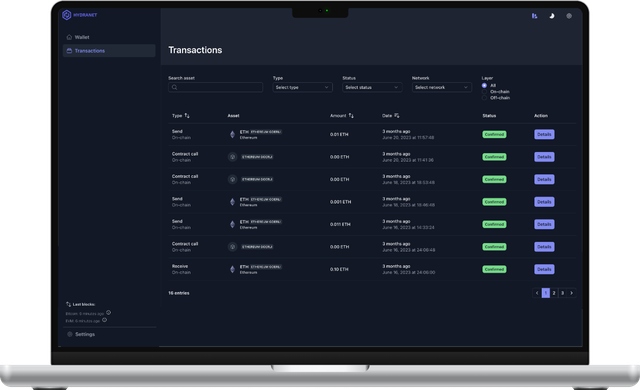The width and height of the screenshot is (640, 390).
Task: Click the Bitcoin last block info icon
Action: pyautogui.click(x=109, y=312)
